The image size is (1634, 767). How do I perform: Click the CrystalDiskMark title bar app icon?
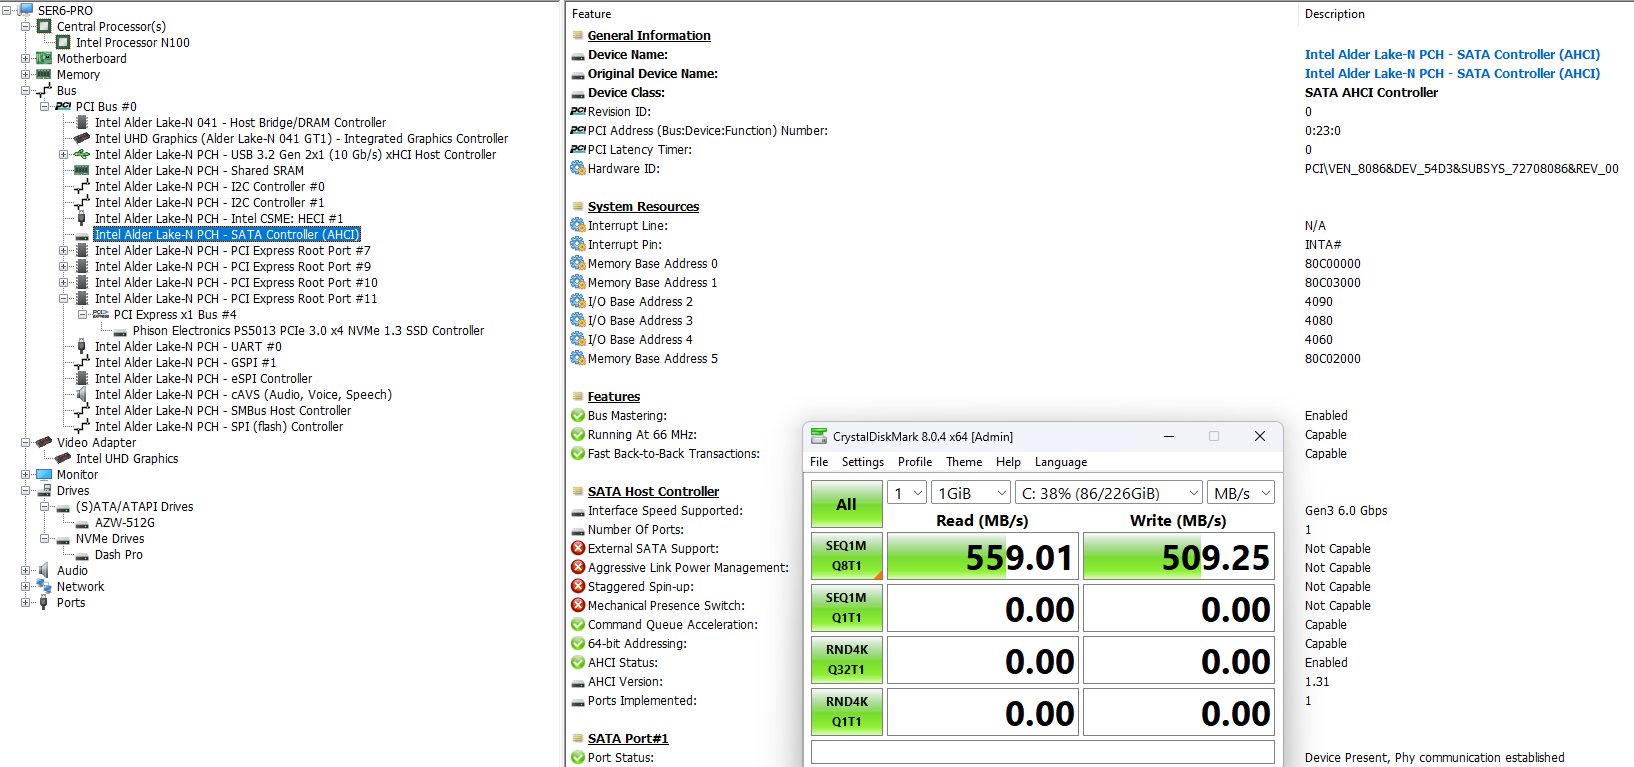[x=819, y=436]
